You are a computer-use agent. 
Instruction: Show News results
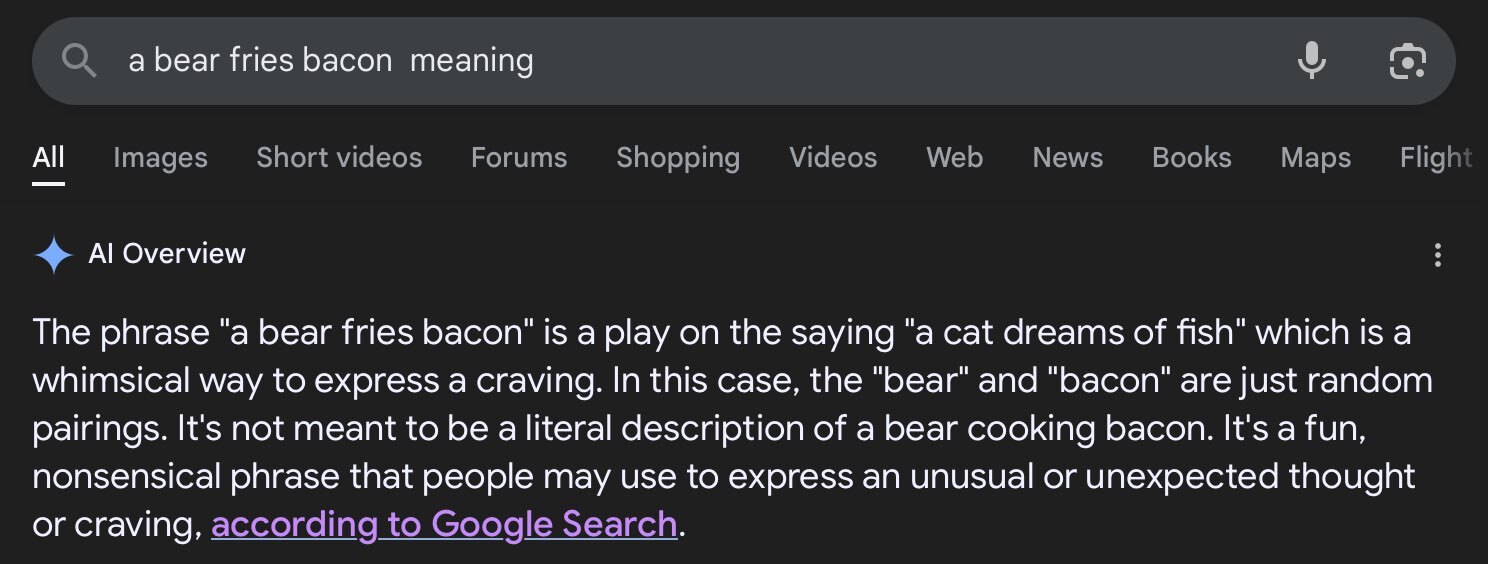(1067, 158)
